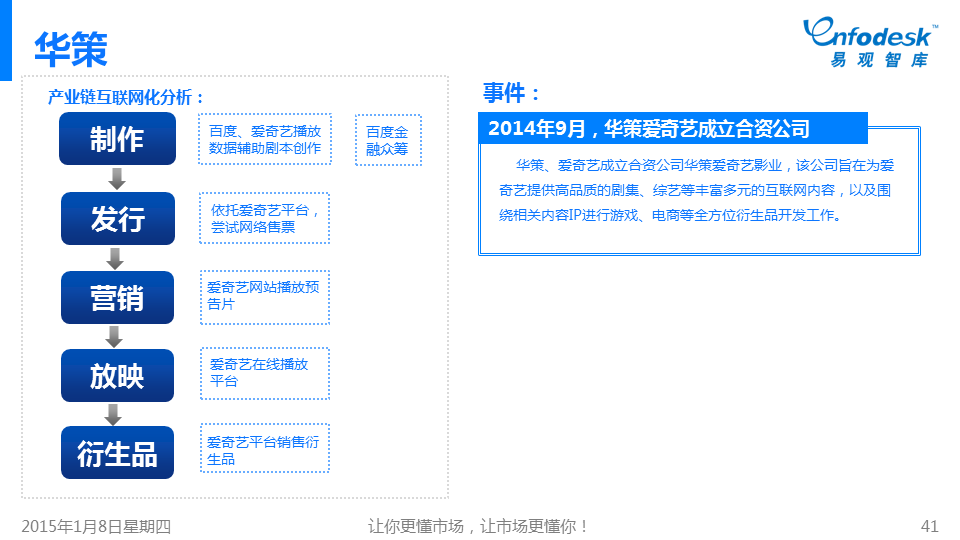Click the 营销 stage block
The height and width of the screenshot is (540, 960).
(x=117, y=298)
